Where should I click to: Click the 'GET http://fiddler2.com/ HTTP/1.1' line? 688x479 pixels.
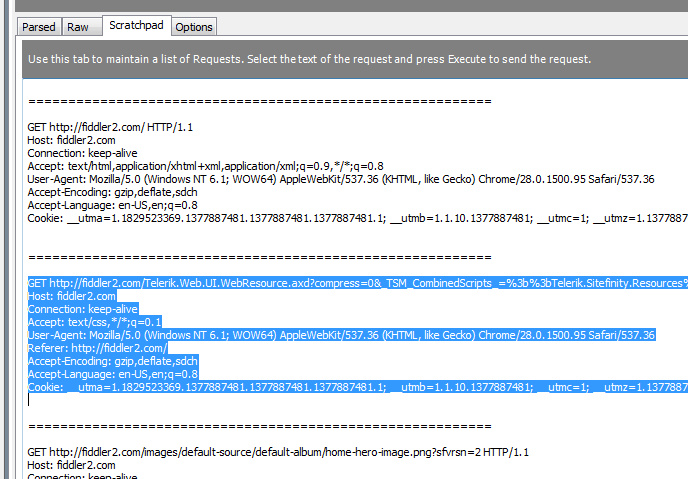(x=110, y=127)
